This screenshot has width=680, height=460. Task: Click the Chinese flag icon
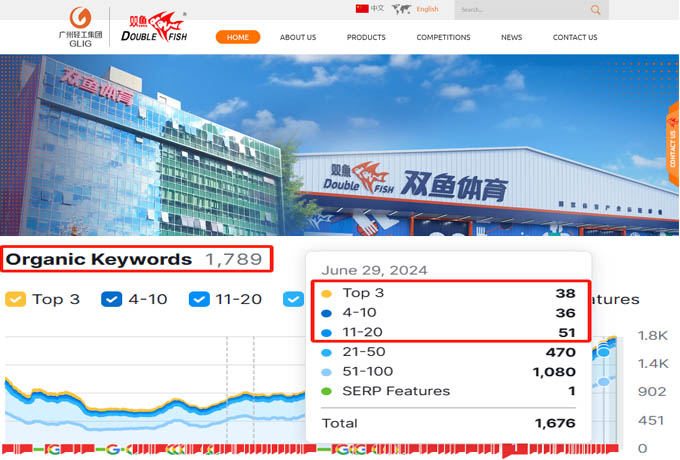tap(362, 9)
